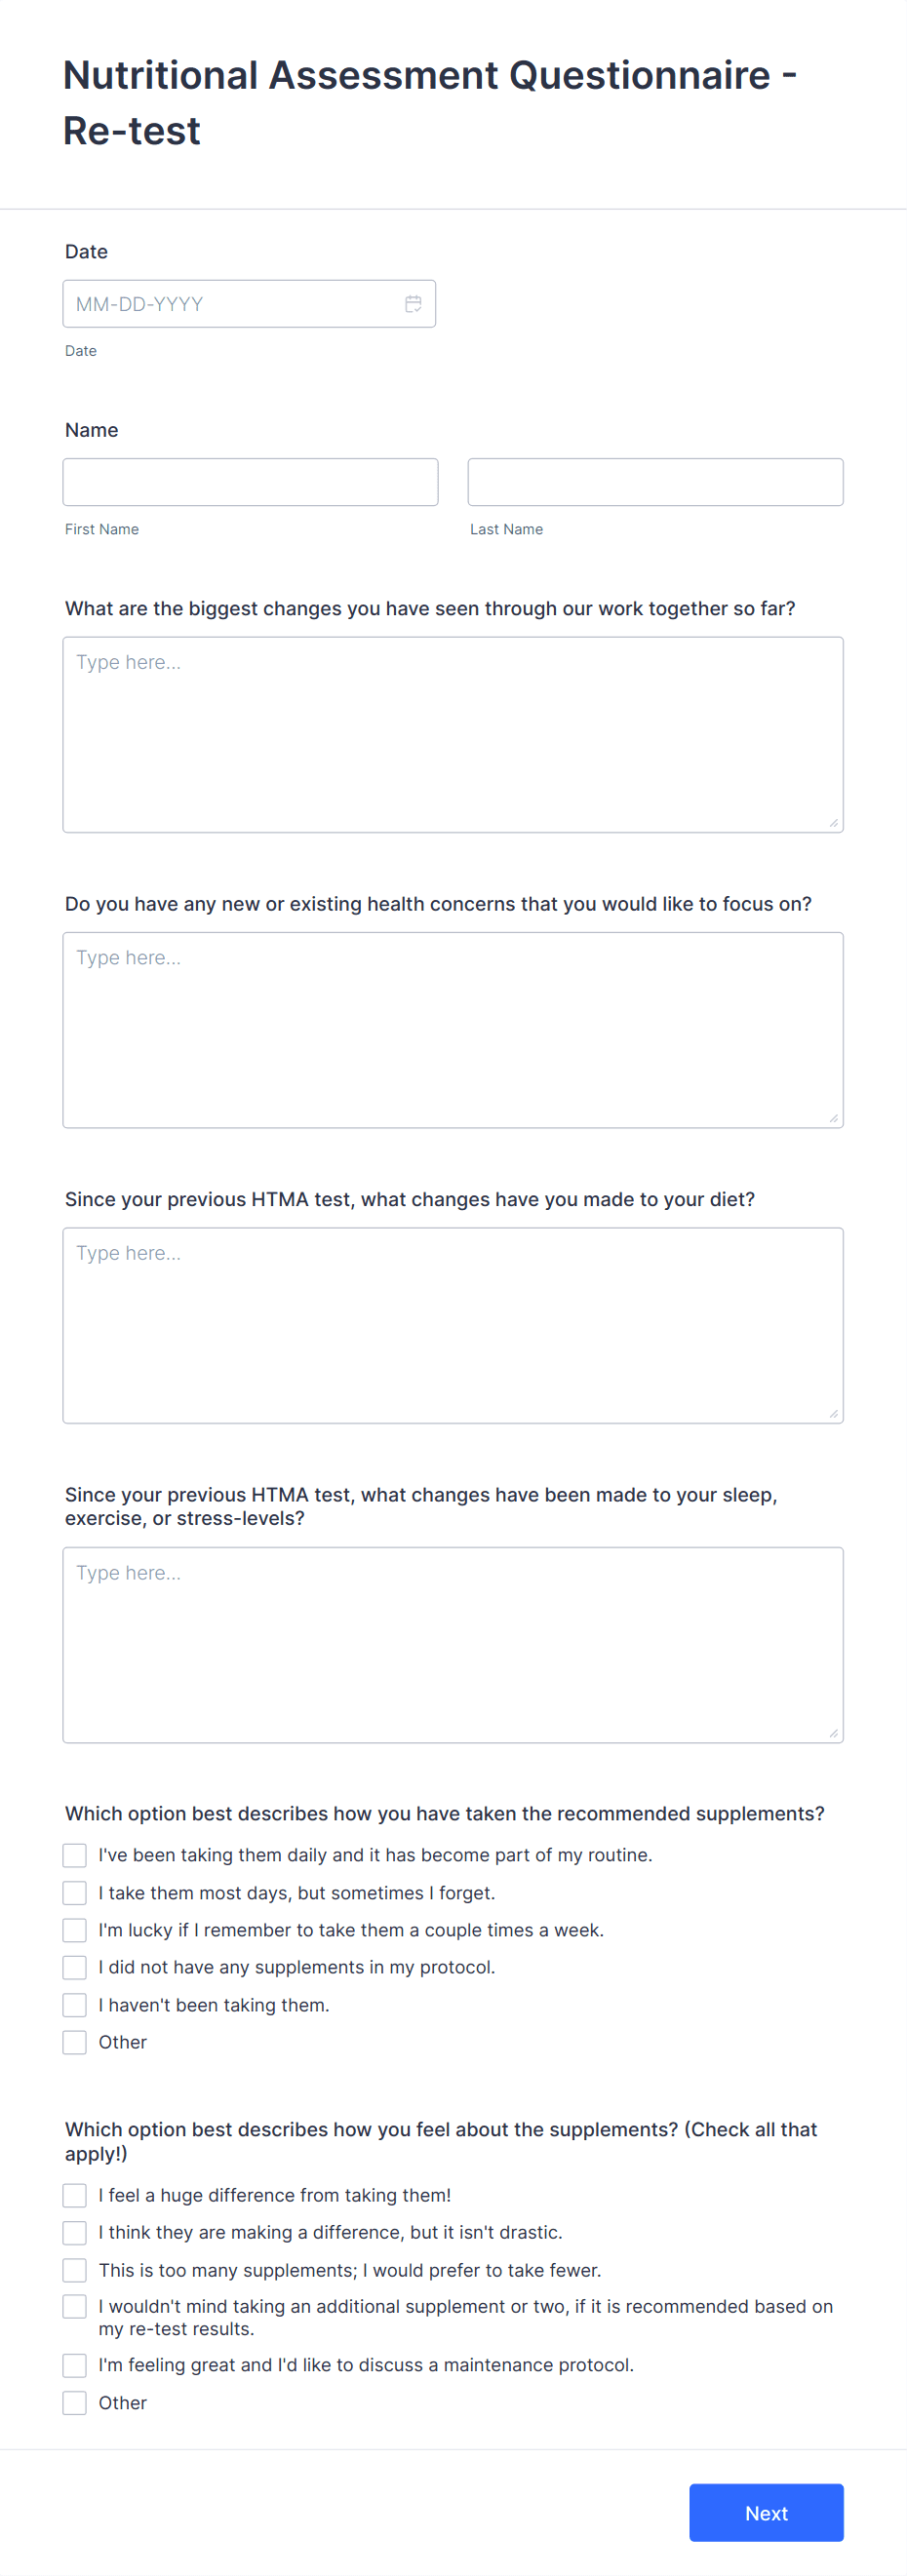Screen dimensions: 907x2576
Task: Check 'I feel a huge difference' option
Action: pyautogui.click(x=75, y=2196)
